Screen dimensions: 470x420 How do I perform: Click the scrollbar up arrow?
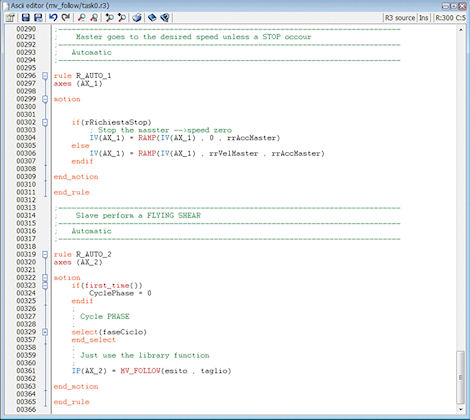click(x=461, y=30)
